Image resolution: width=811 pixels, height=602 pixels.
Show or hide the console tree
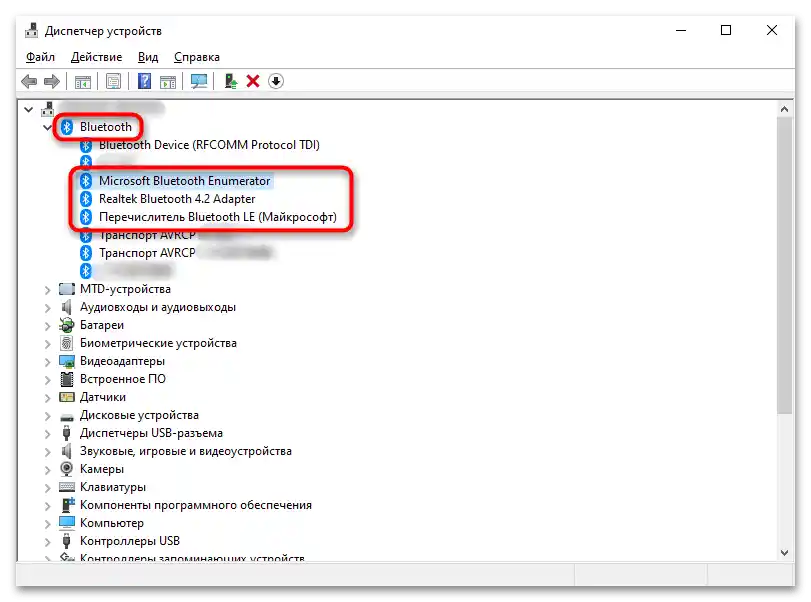coord(83,81)
